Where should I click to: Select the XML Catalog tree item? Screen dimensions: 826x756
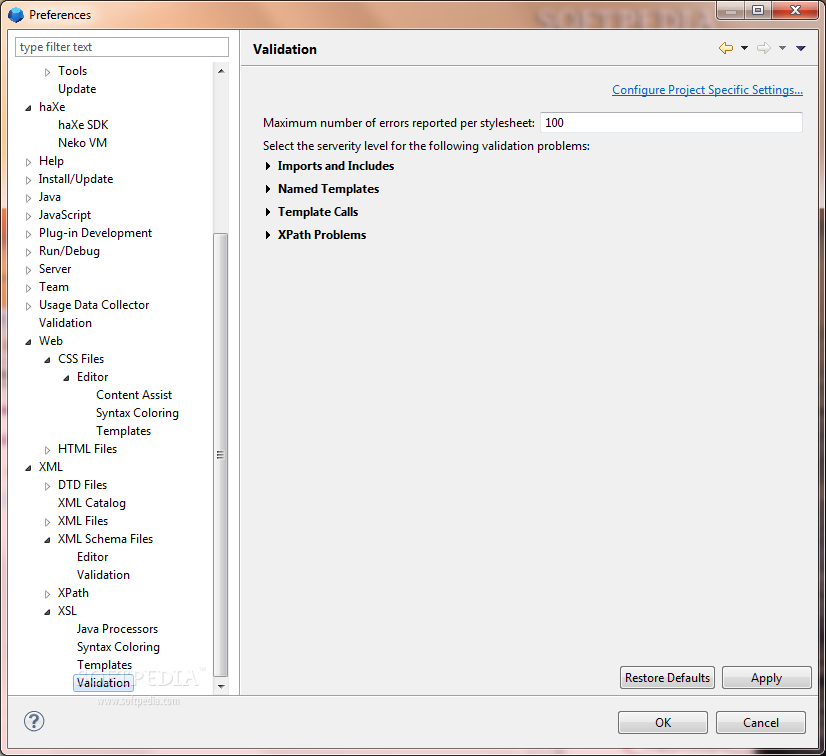pos(92,503)
